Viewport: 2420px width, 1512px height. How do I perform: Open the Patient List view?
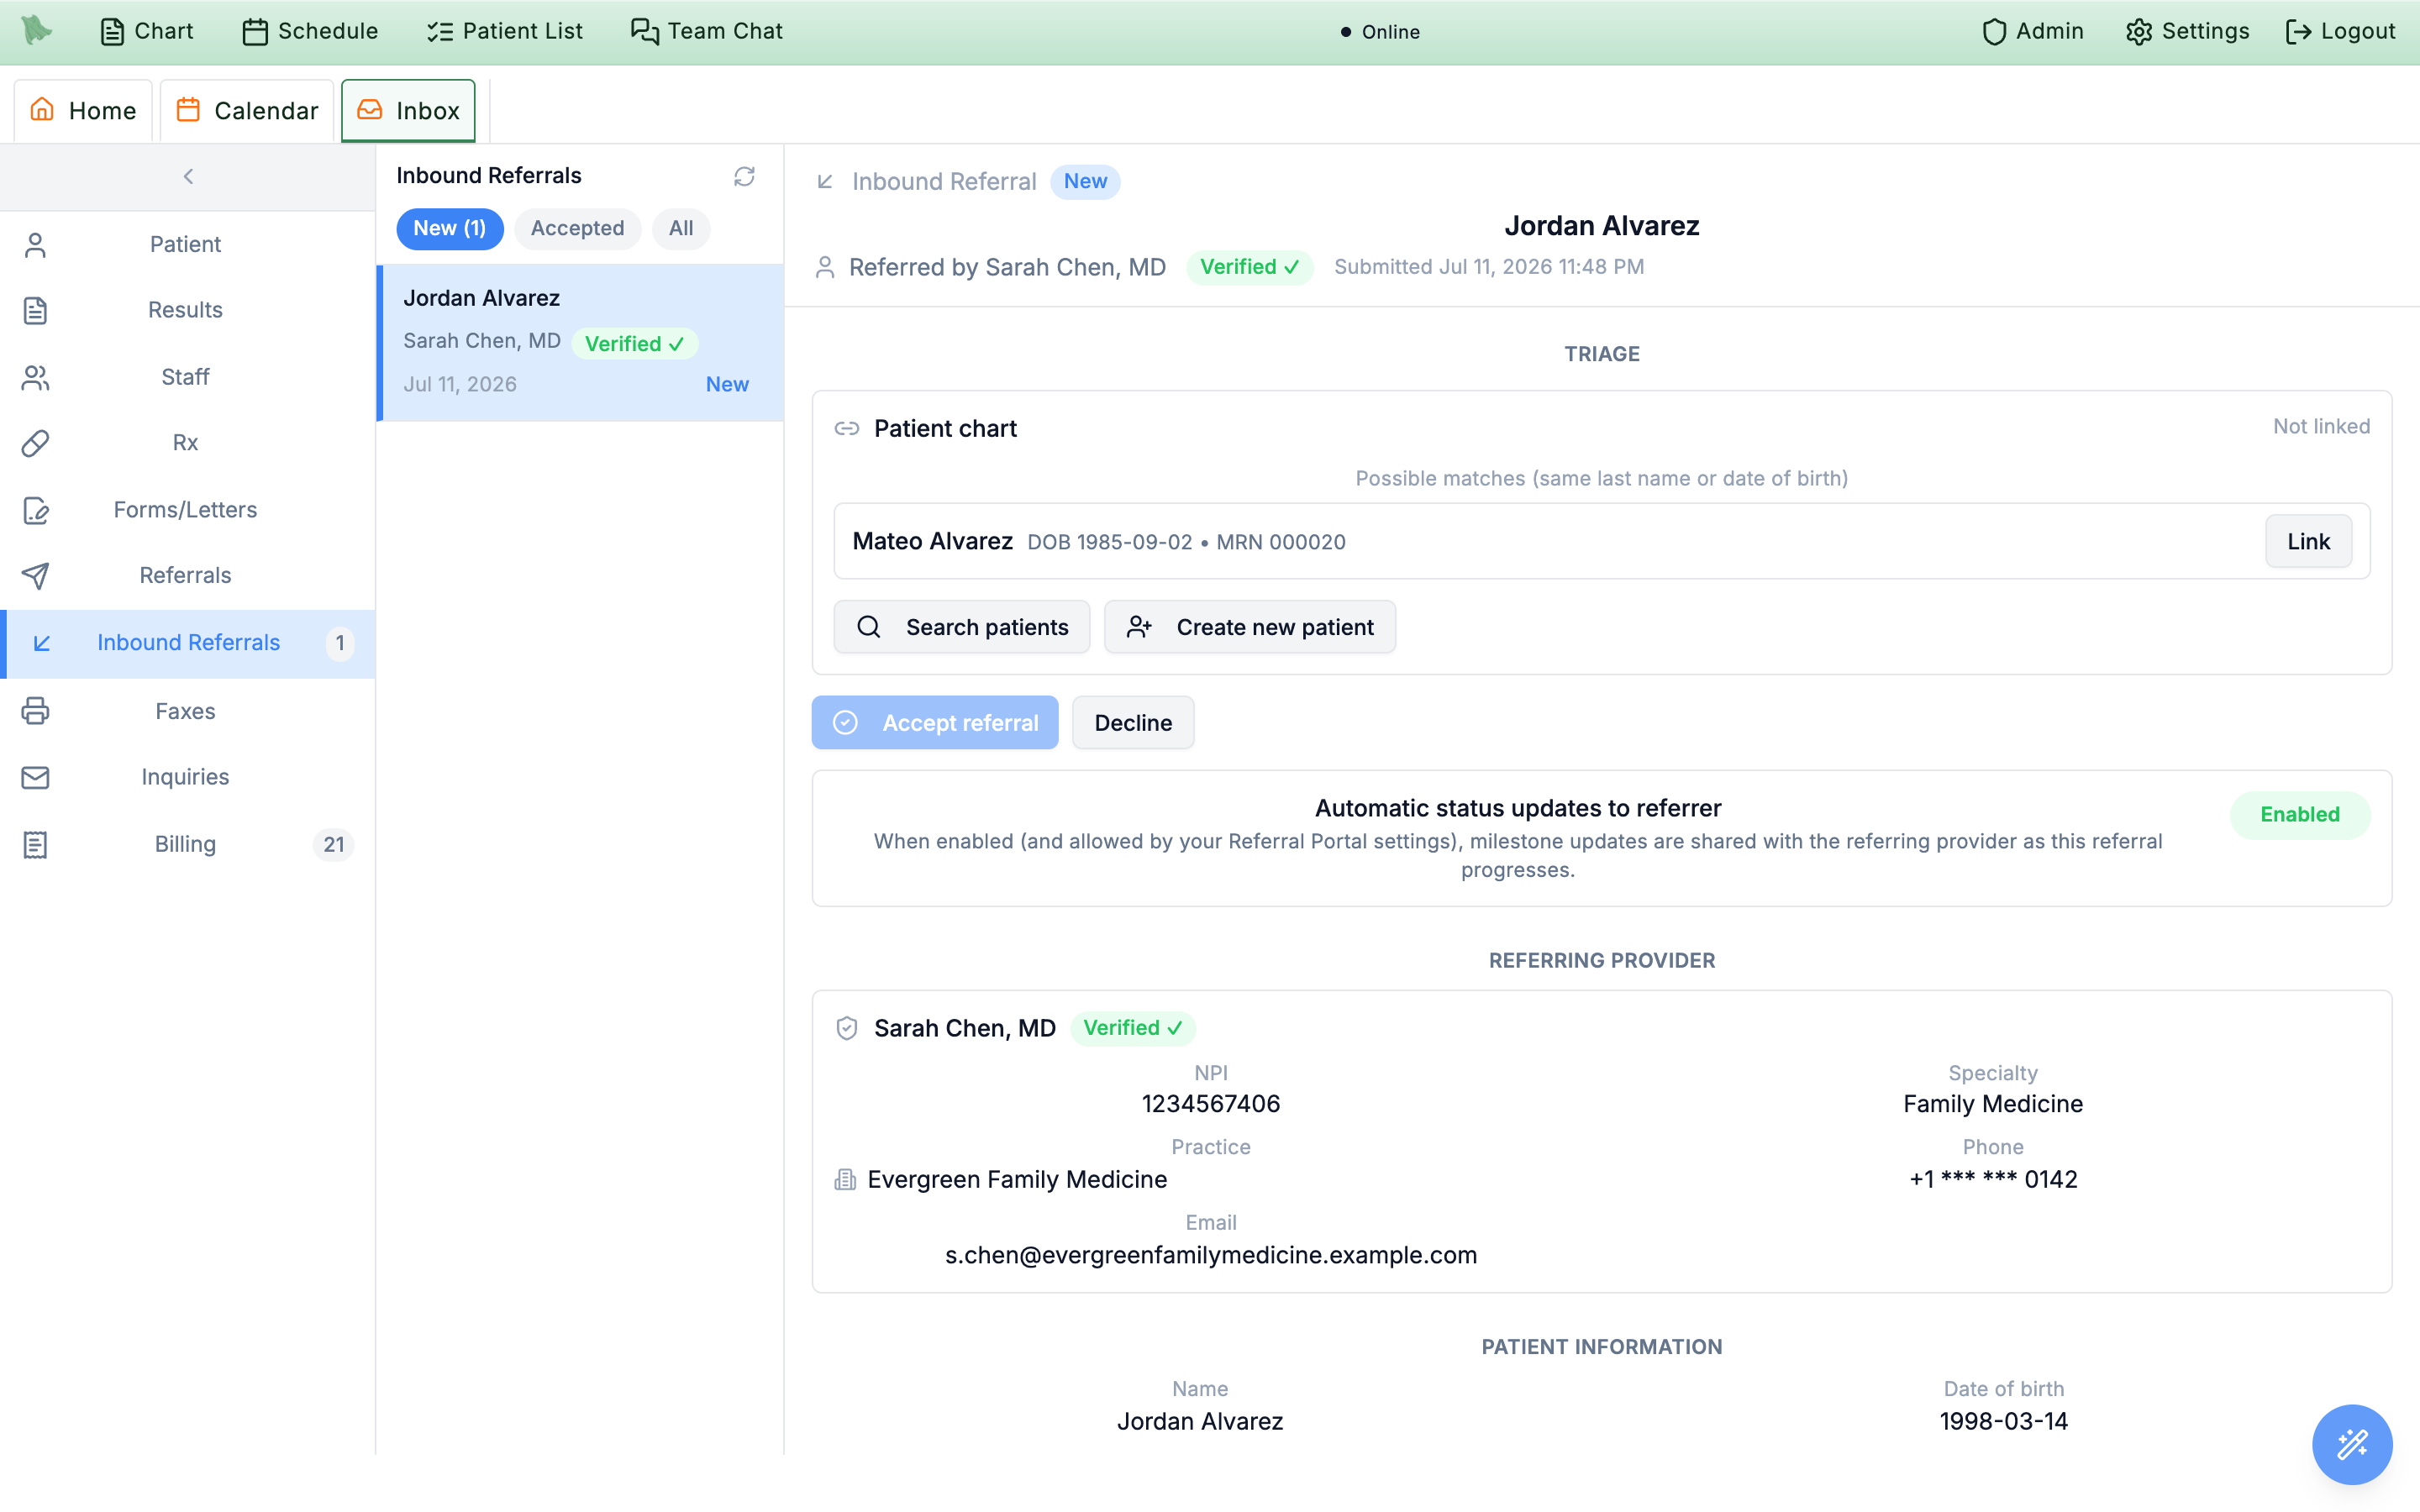[504, 31]
